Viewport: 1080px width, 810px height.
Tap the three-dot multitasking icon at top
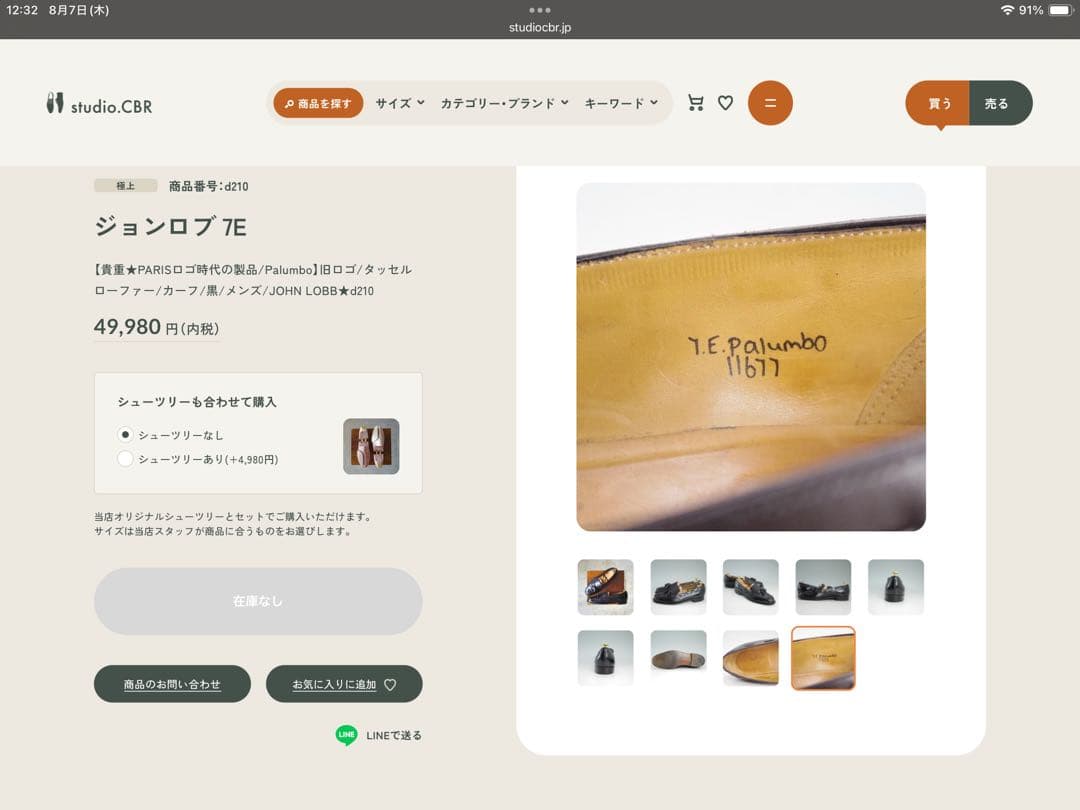[x=540, y=10]
